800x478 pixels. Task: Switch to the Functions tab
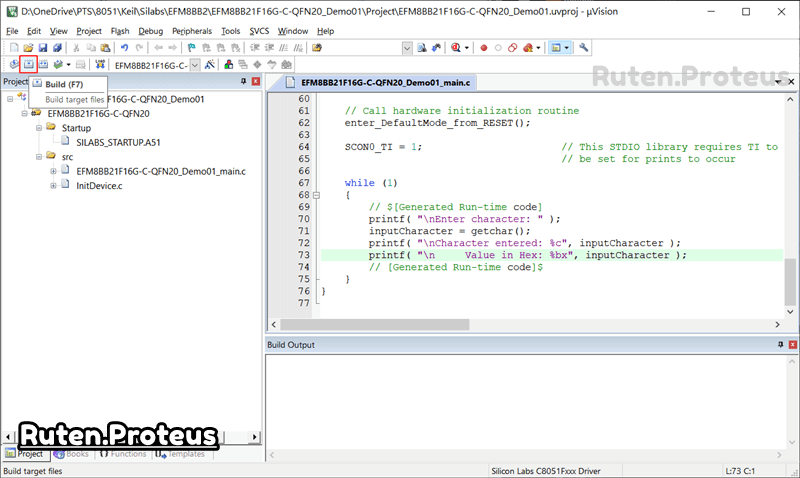pos(123,454)
